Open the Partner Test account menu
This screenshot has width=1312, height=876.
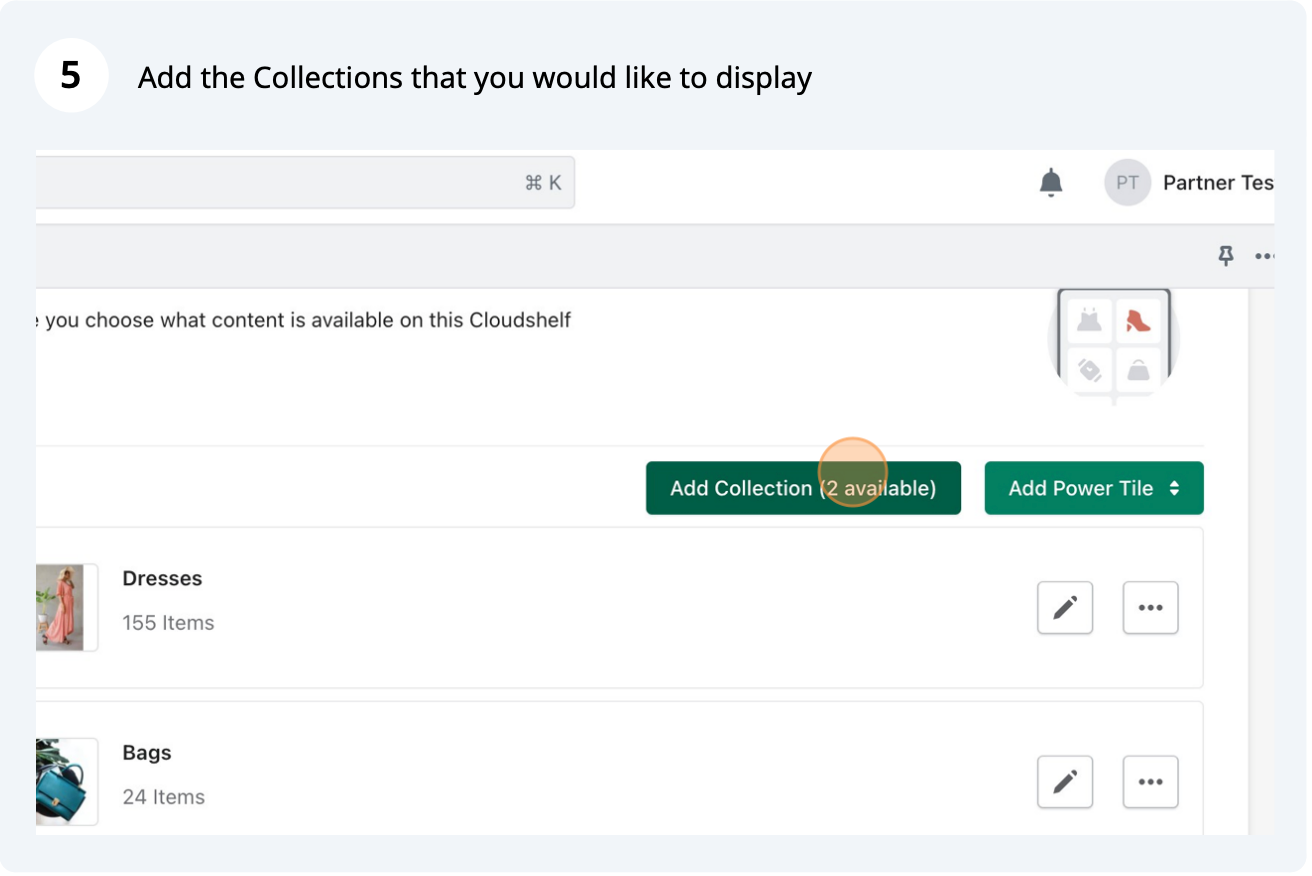pyautogui.click(x=1217, y=183)
